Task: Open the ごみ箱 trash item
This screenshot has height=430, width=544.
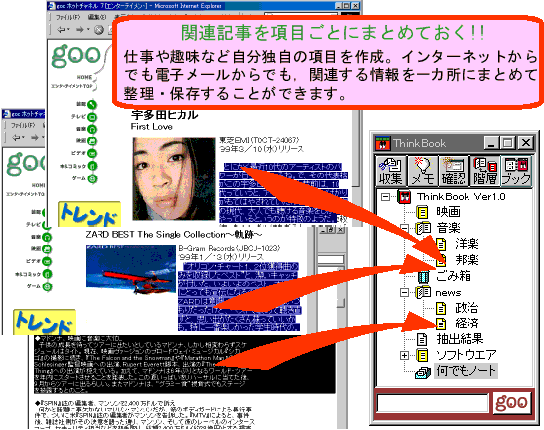Action: (444, 276)
